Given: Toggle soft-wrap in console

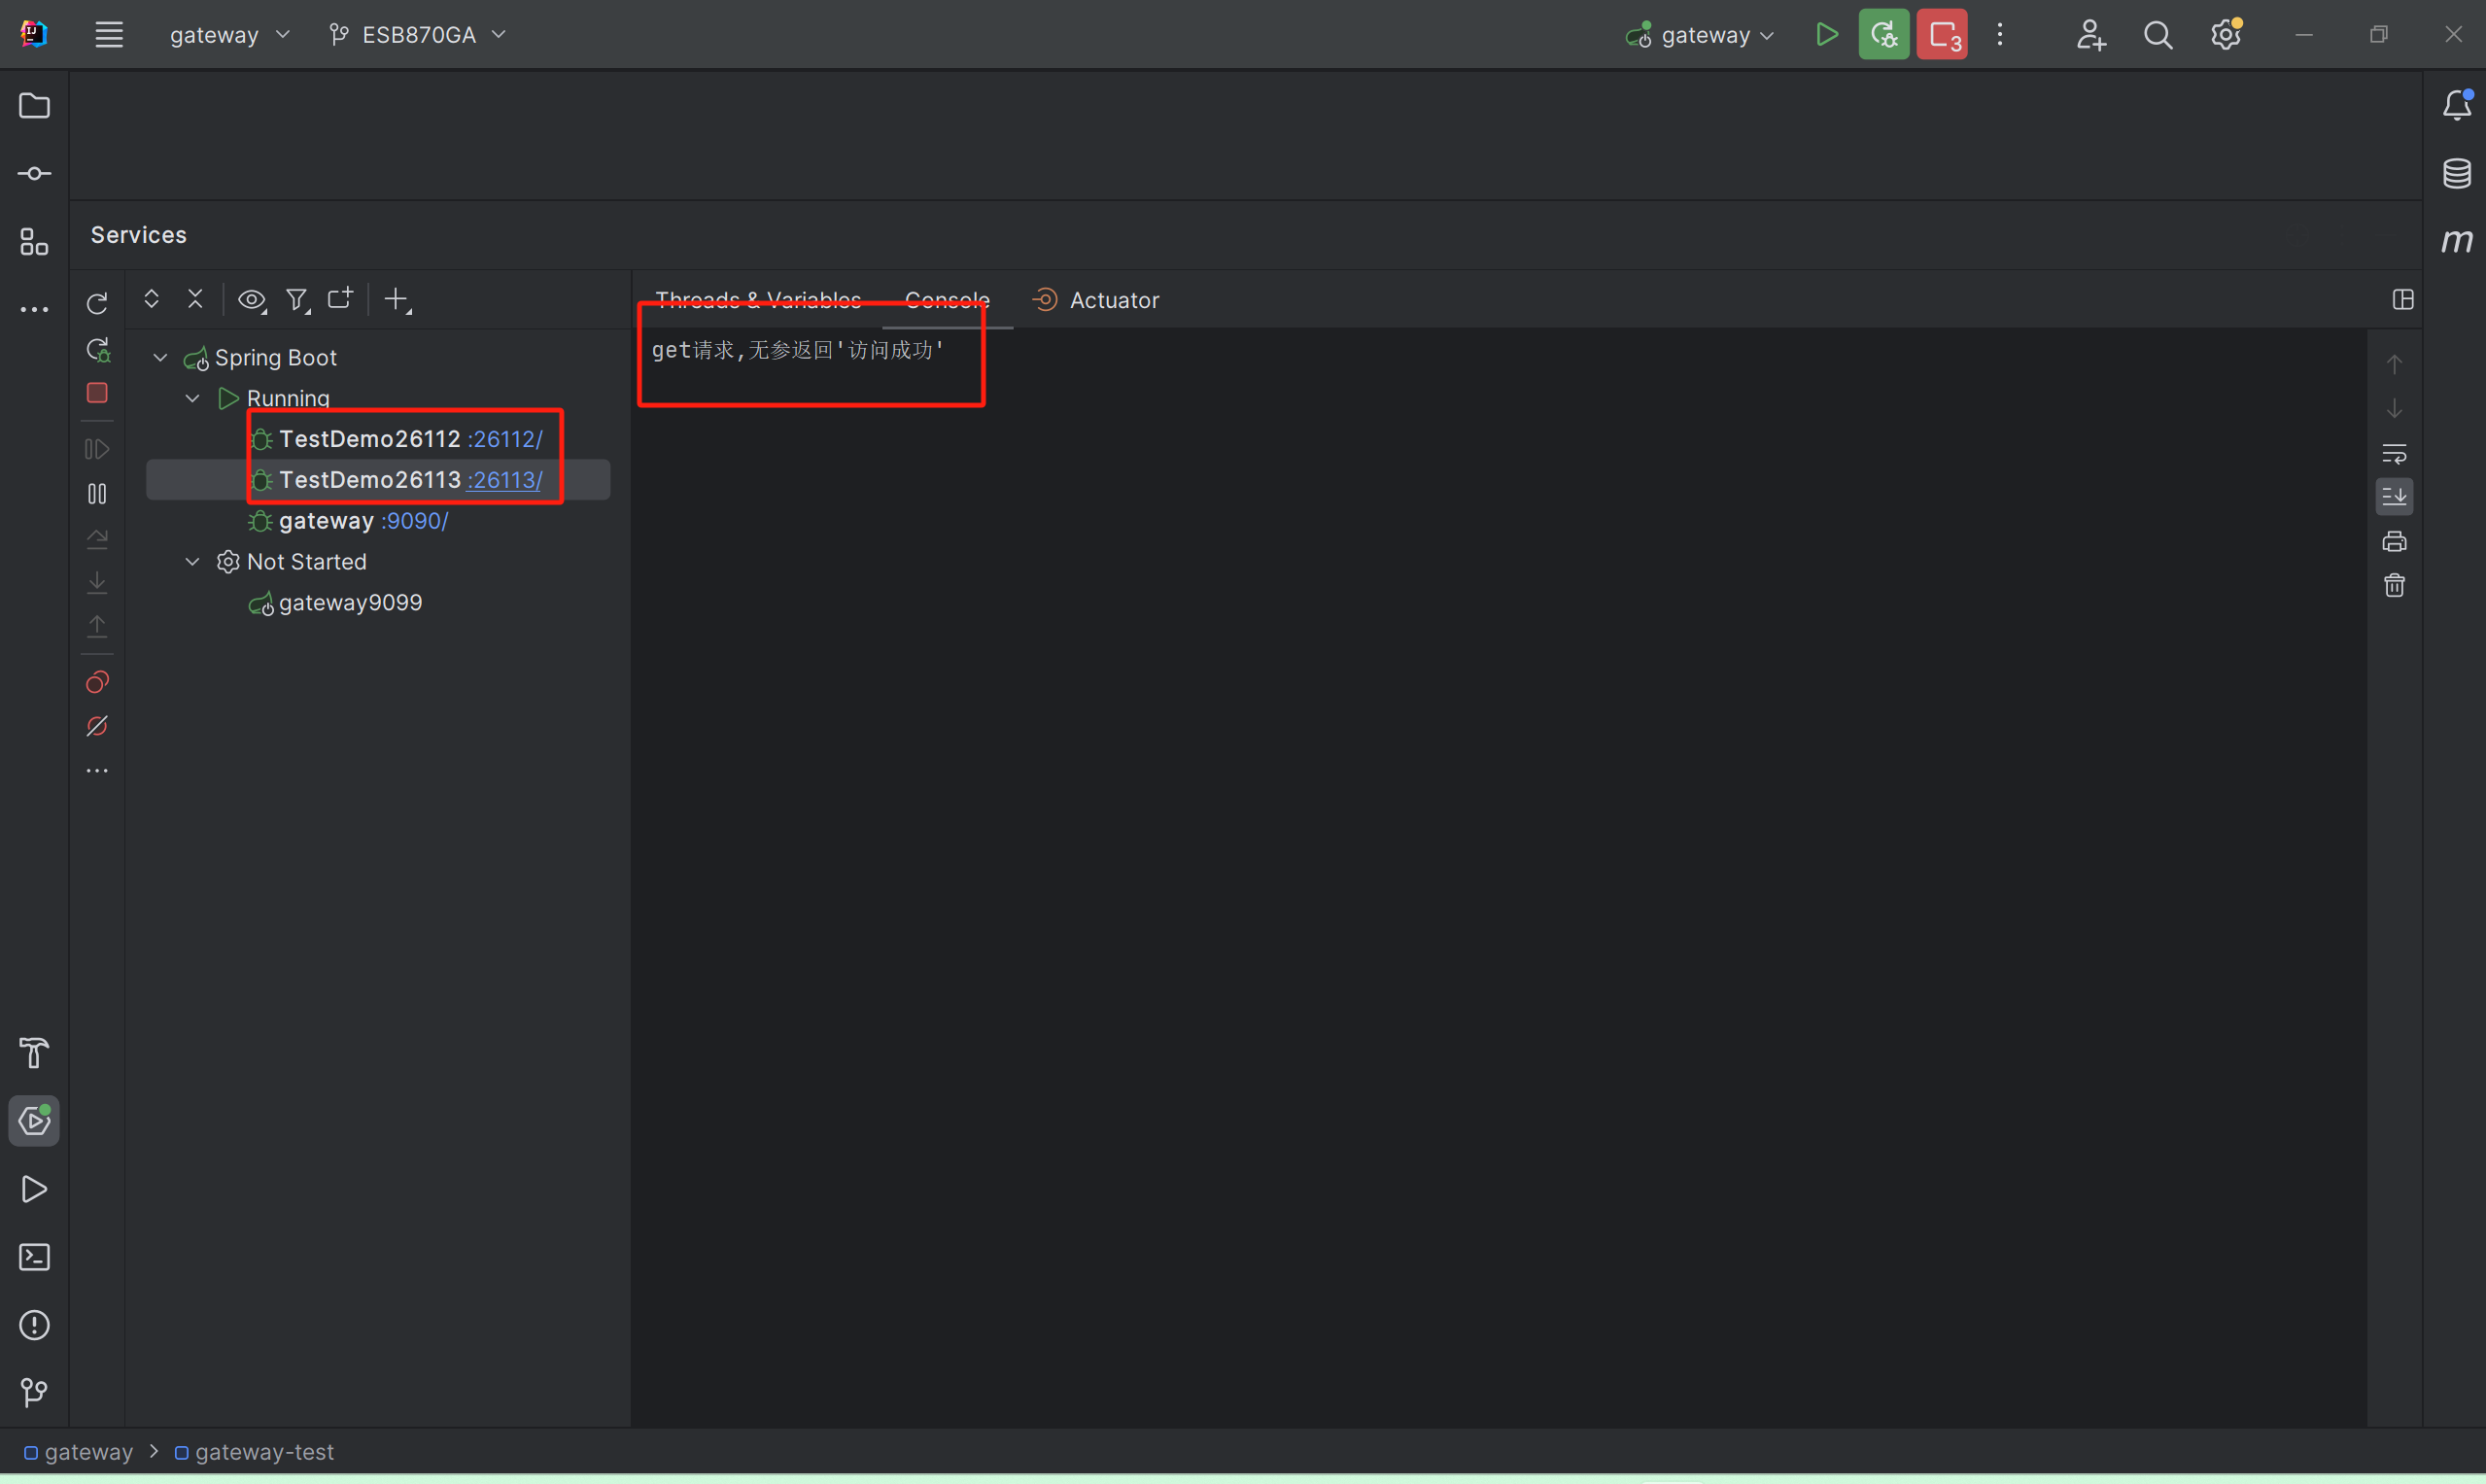Looking at the screenshot, I should click(x=2394, y=454).
